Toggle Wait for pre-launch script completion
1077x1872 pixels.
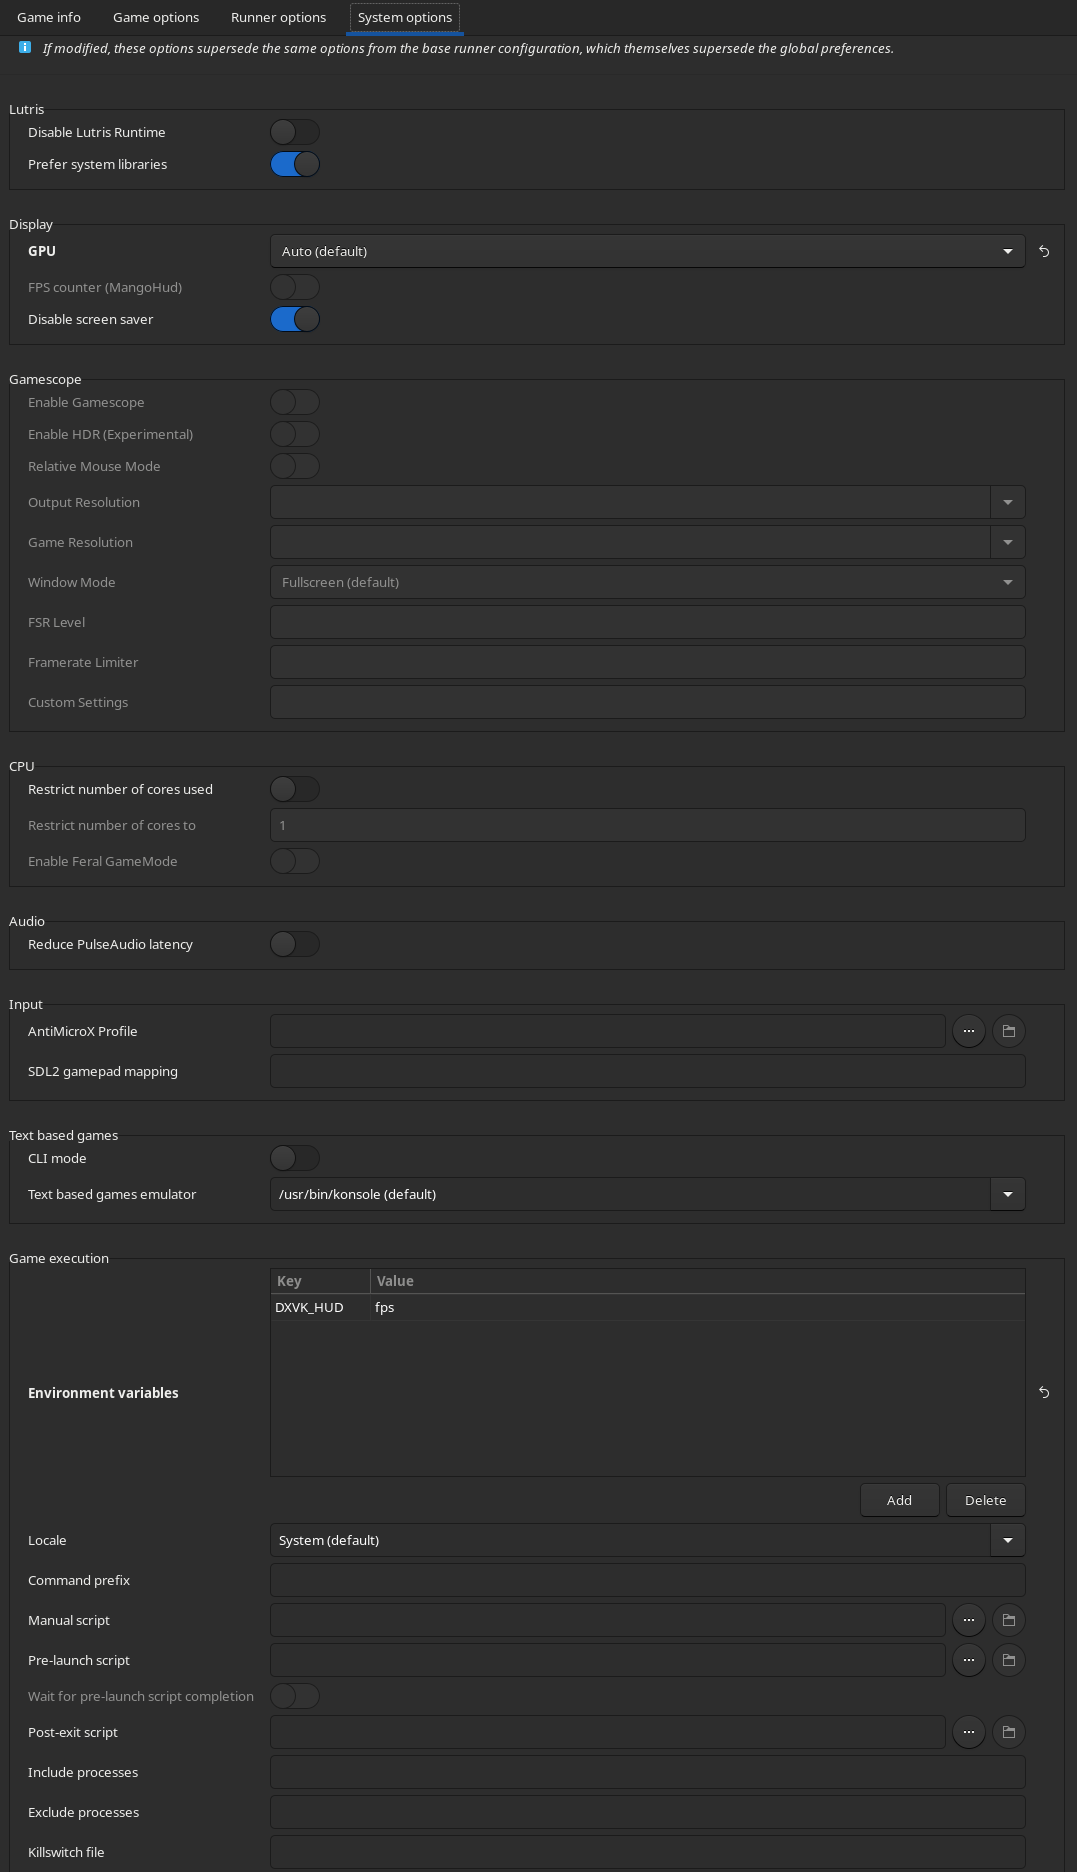point(295,1696)
